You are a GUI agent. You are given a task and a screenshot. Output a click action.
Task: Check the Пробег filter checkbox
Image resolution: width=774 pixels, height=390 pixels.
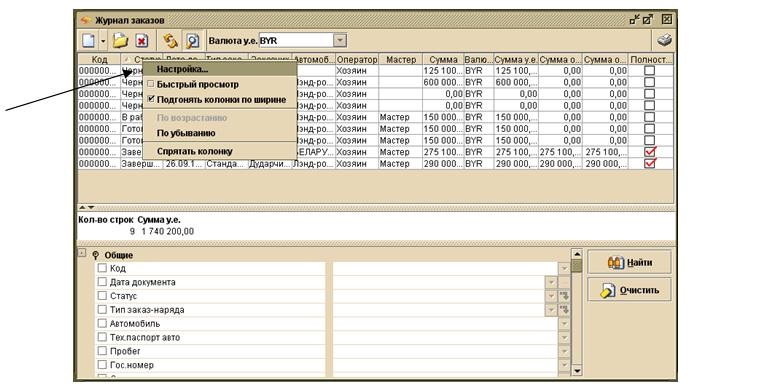pos(102,351)
